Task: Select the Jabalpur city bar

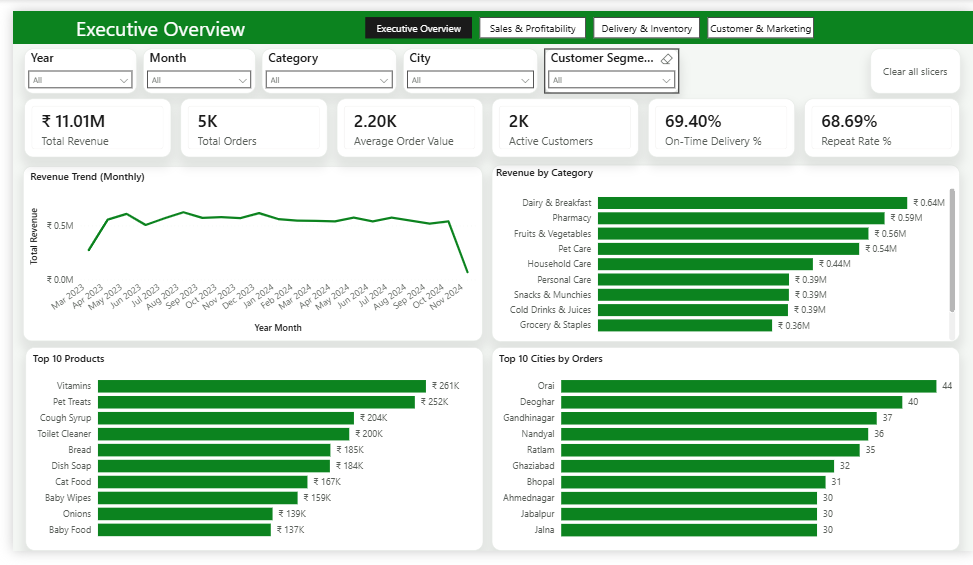Action: tap(689, 514)
